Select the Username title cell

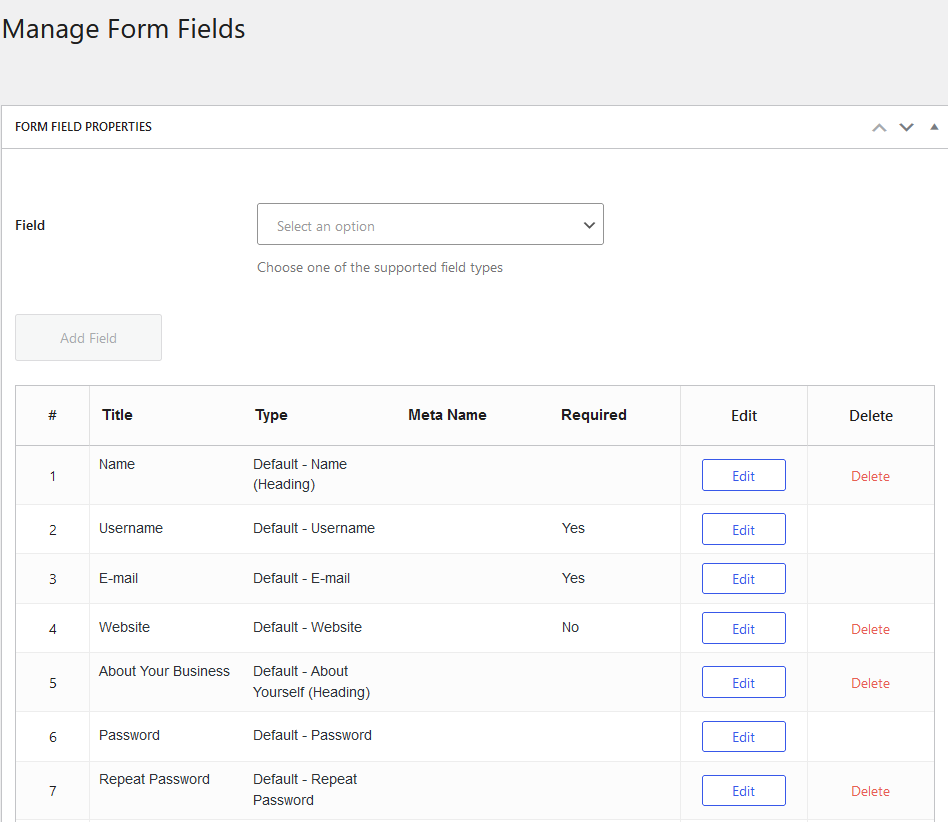point(131,528)
